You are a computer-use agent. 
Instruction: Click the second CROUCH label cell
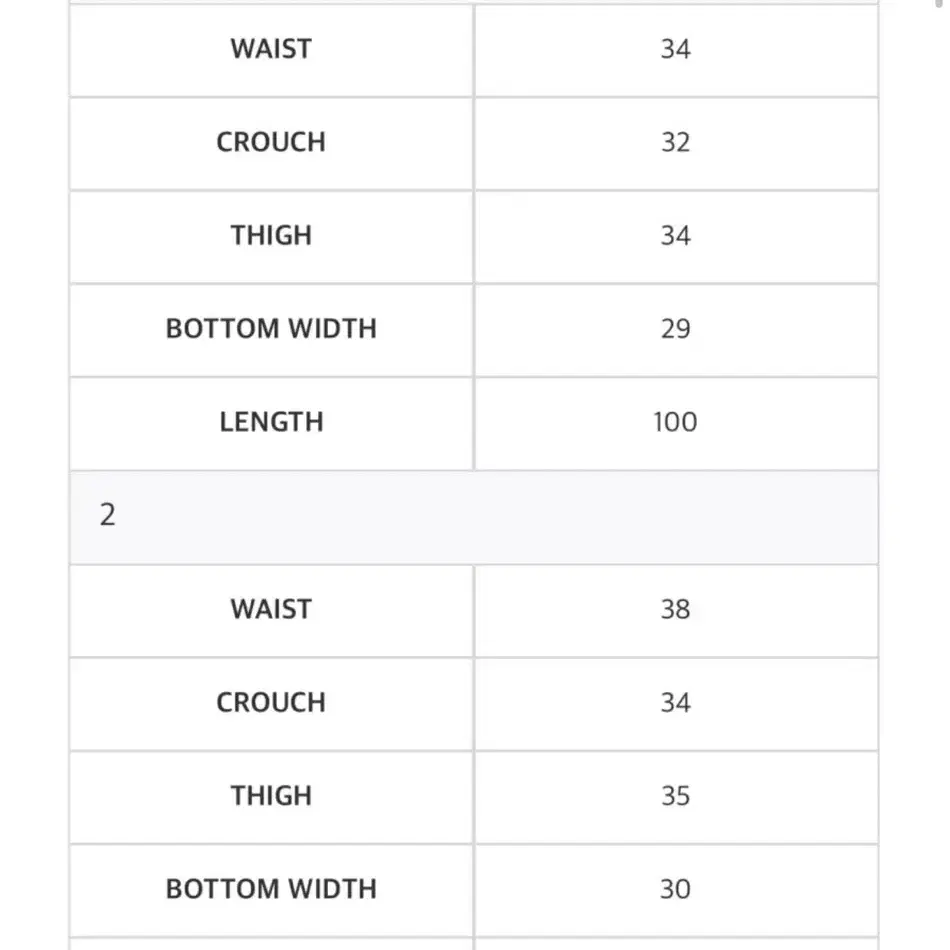click(271, 703)
